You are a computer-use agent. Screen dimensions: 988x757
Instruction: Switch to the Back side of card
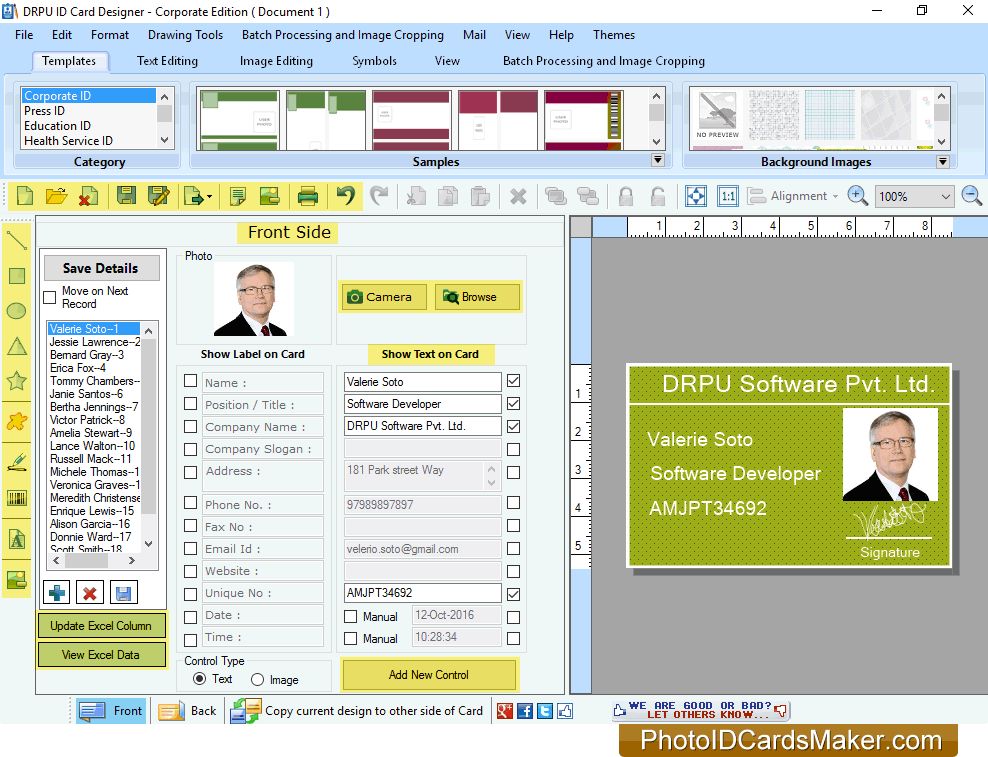[x=187, y=711]
